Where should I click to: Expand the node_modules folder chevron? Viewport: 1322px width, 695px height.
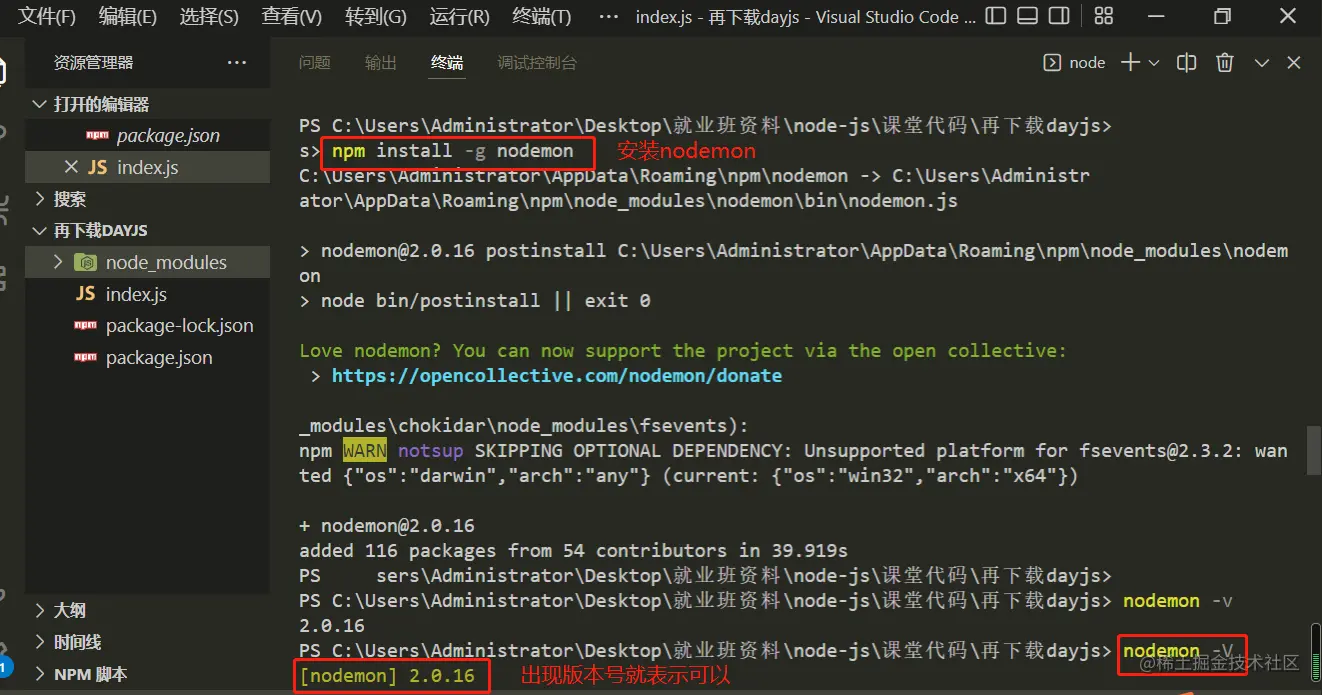tap(57, 262)
